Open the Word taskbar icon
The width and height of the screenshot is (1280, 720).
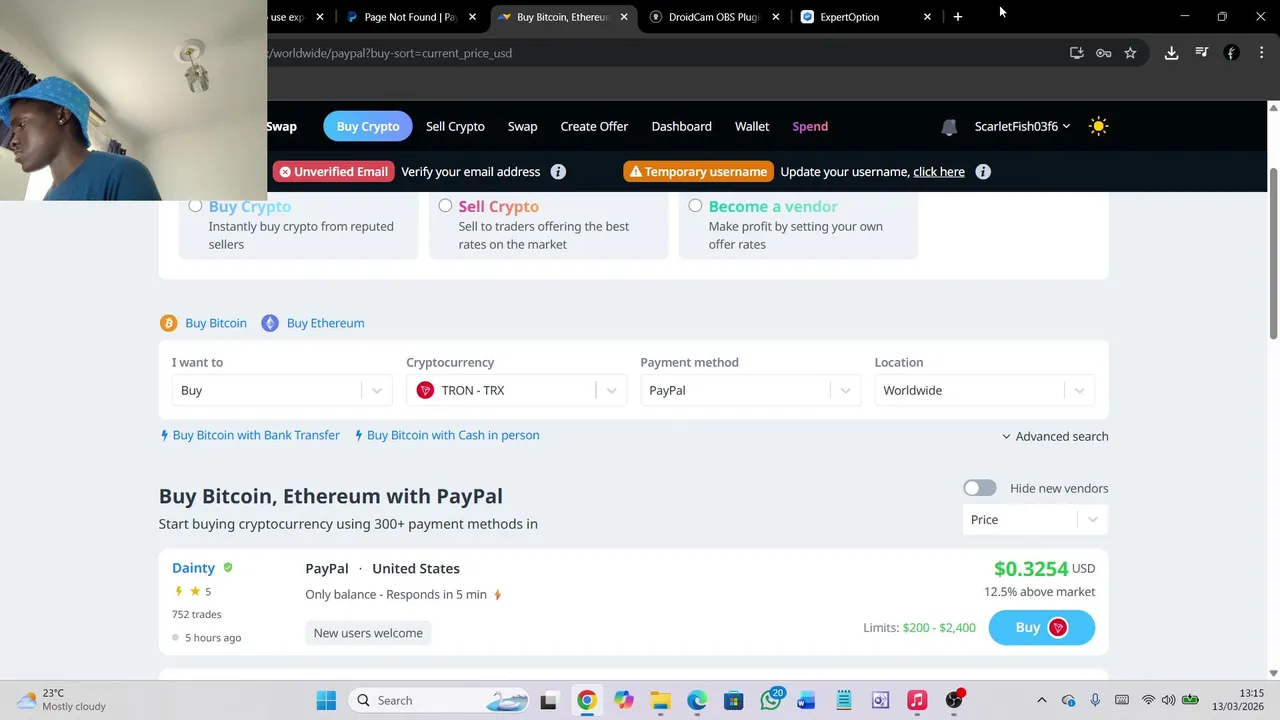[806, 700]
